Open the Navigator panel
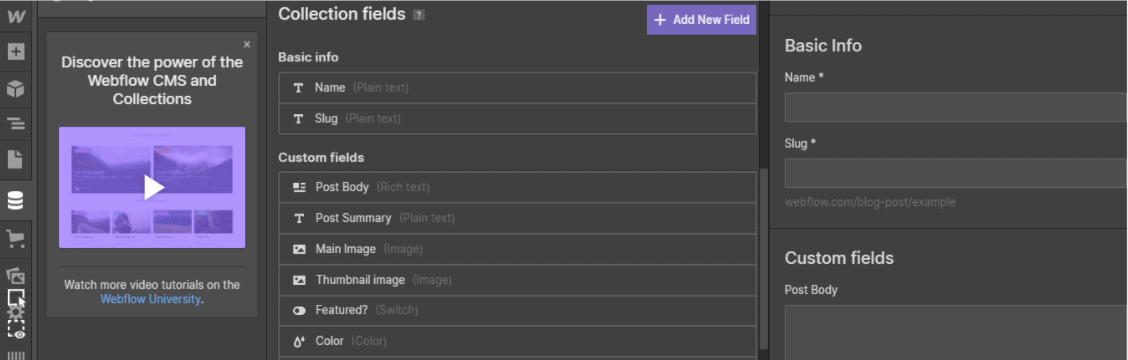 coord(16,124)
